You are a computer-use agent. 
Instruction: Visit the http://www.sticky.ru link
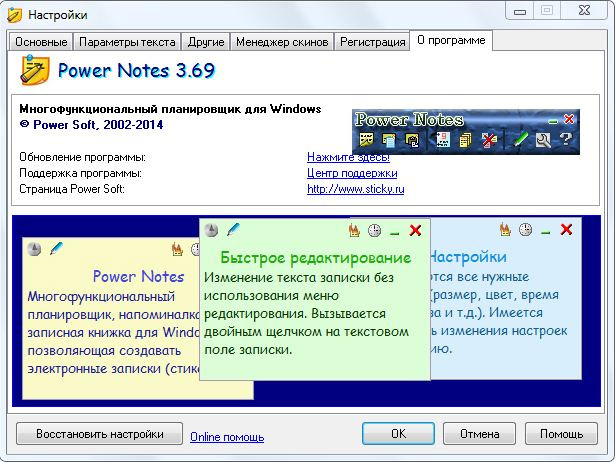[356, 189]
